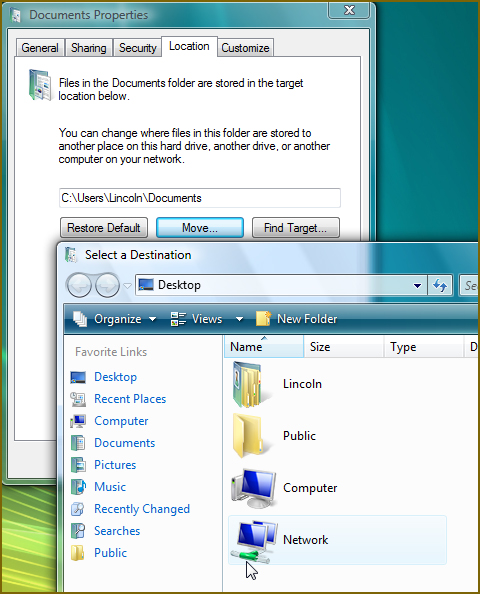Click the Public folder icon in Favorite Links
This screenshot has width=480, height=594.
(x=78, y=553)
